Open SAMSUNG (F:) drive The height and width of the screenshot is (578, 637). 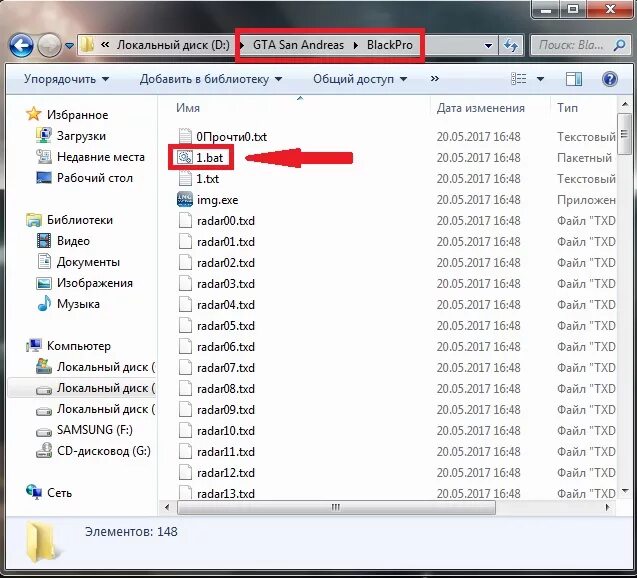click(95, 430)
